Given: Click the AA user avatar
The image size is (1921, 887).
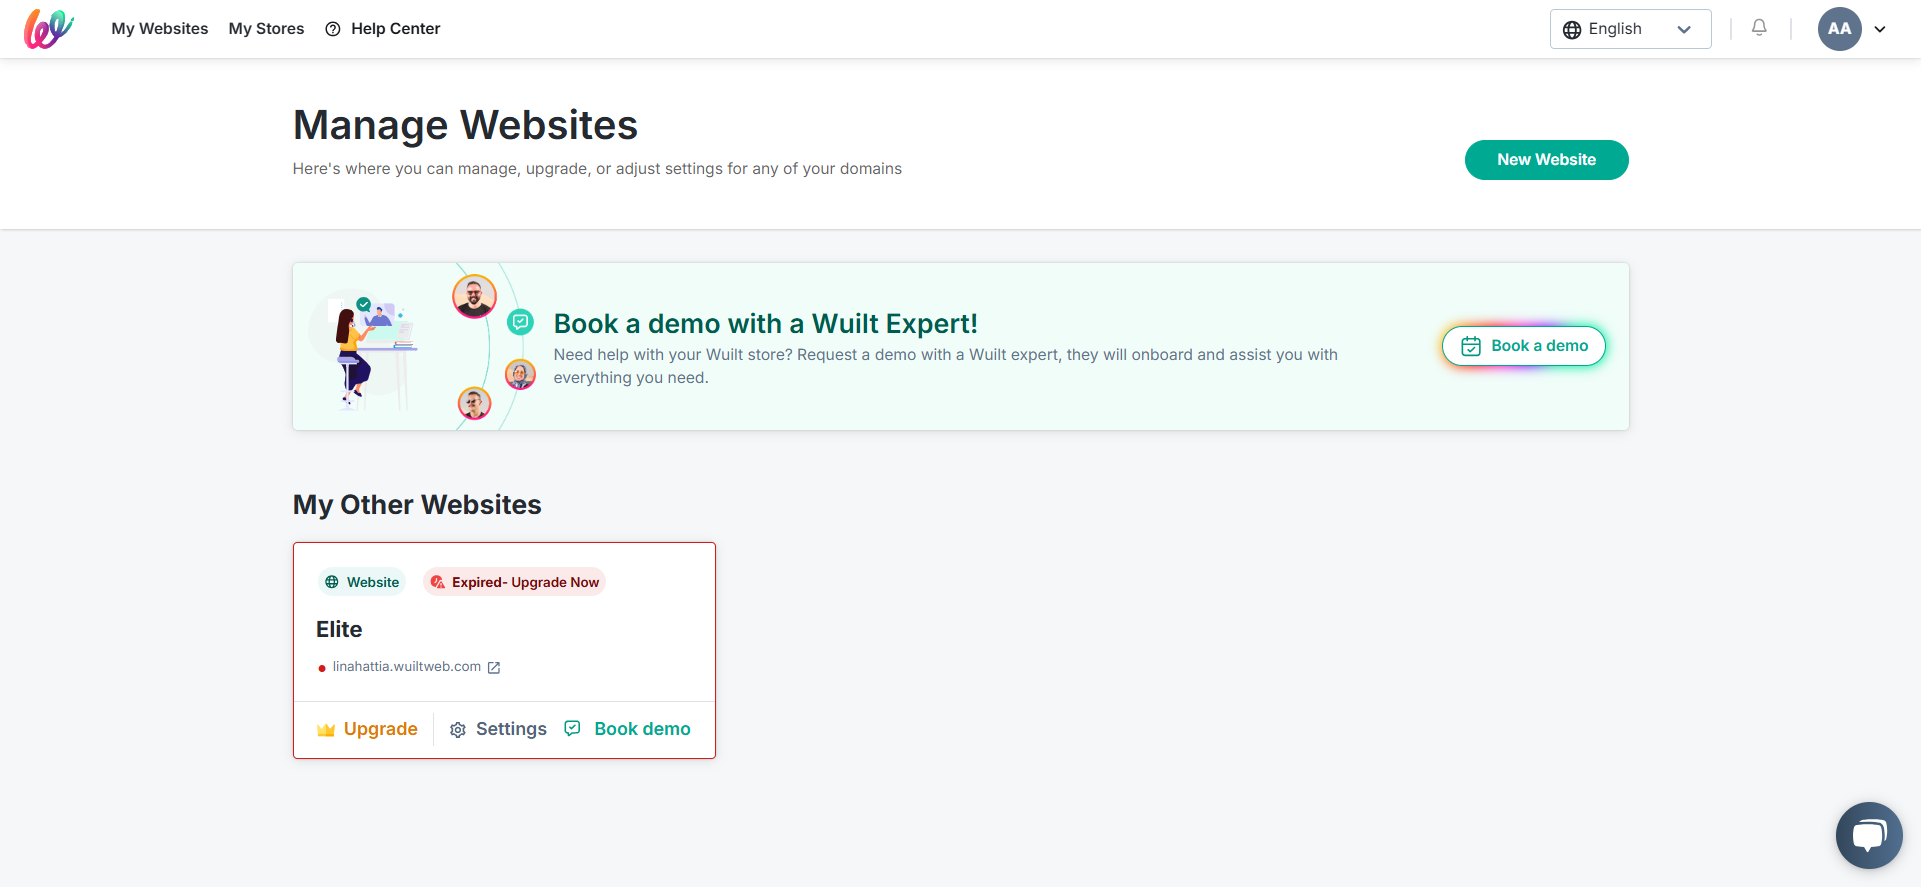Looking at the screenshot, I should coord(1839,29).
